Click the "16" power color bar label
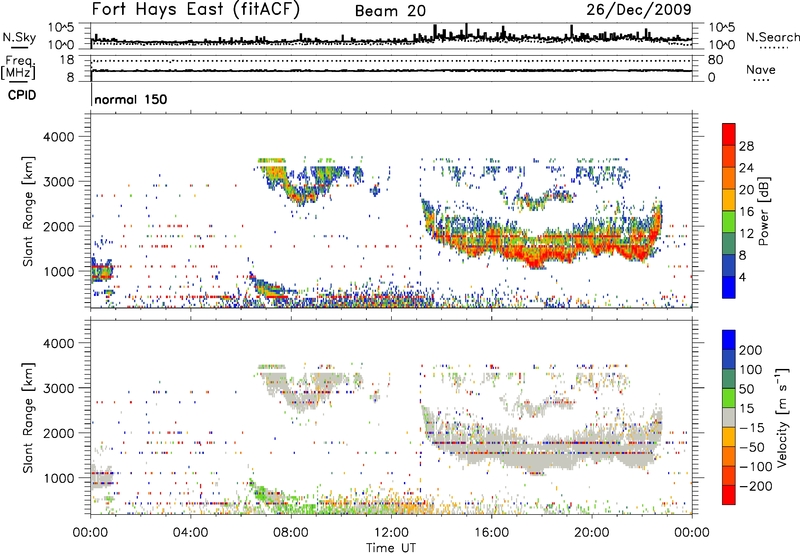The image size is (800, 554). click(746, 211)
